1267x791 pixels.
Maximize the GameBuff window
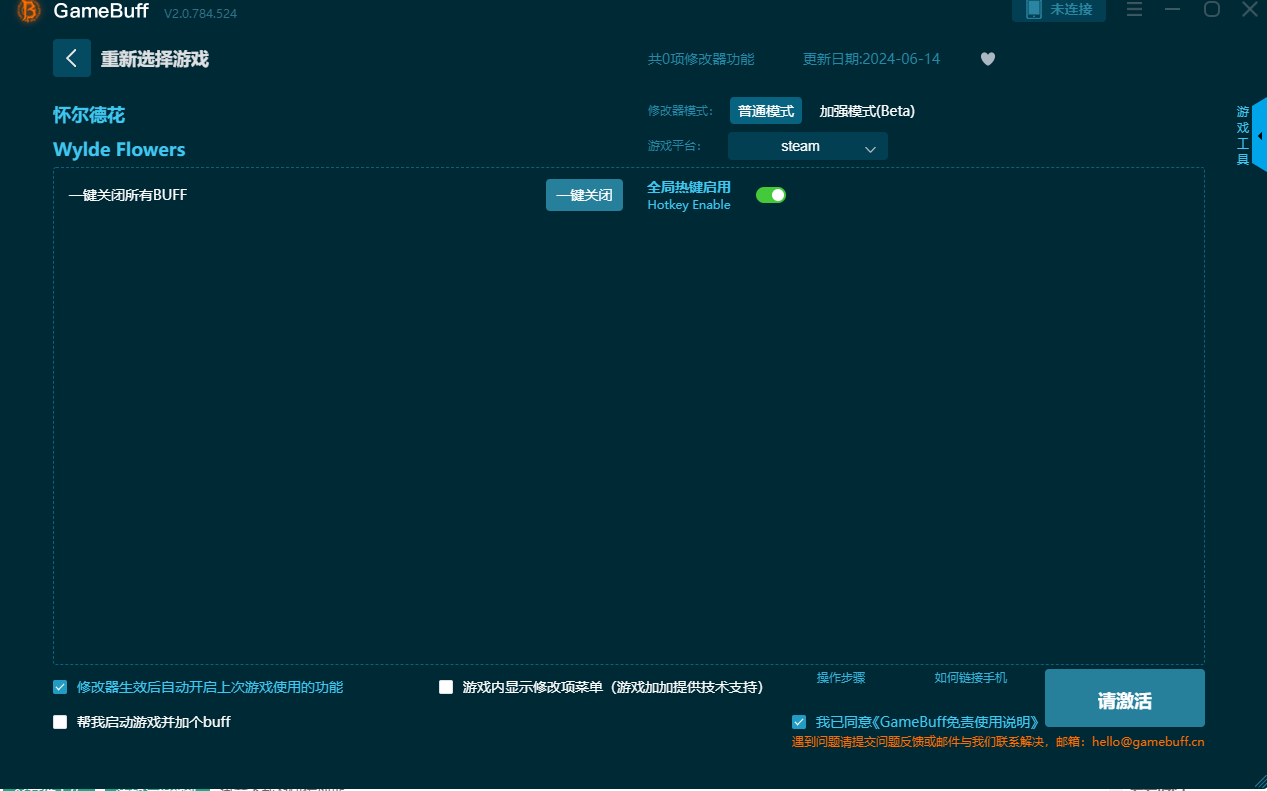[1211, 10]
